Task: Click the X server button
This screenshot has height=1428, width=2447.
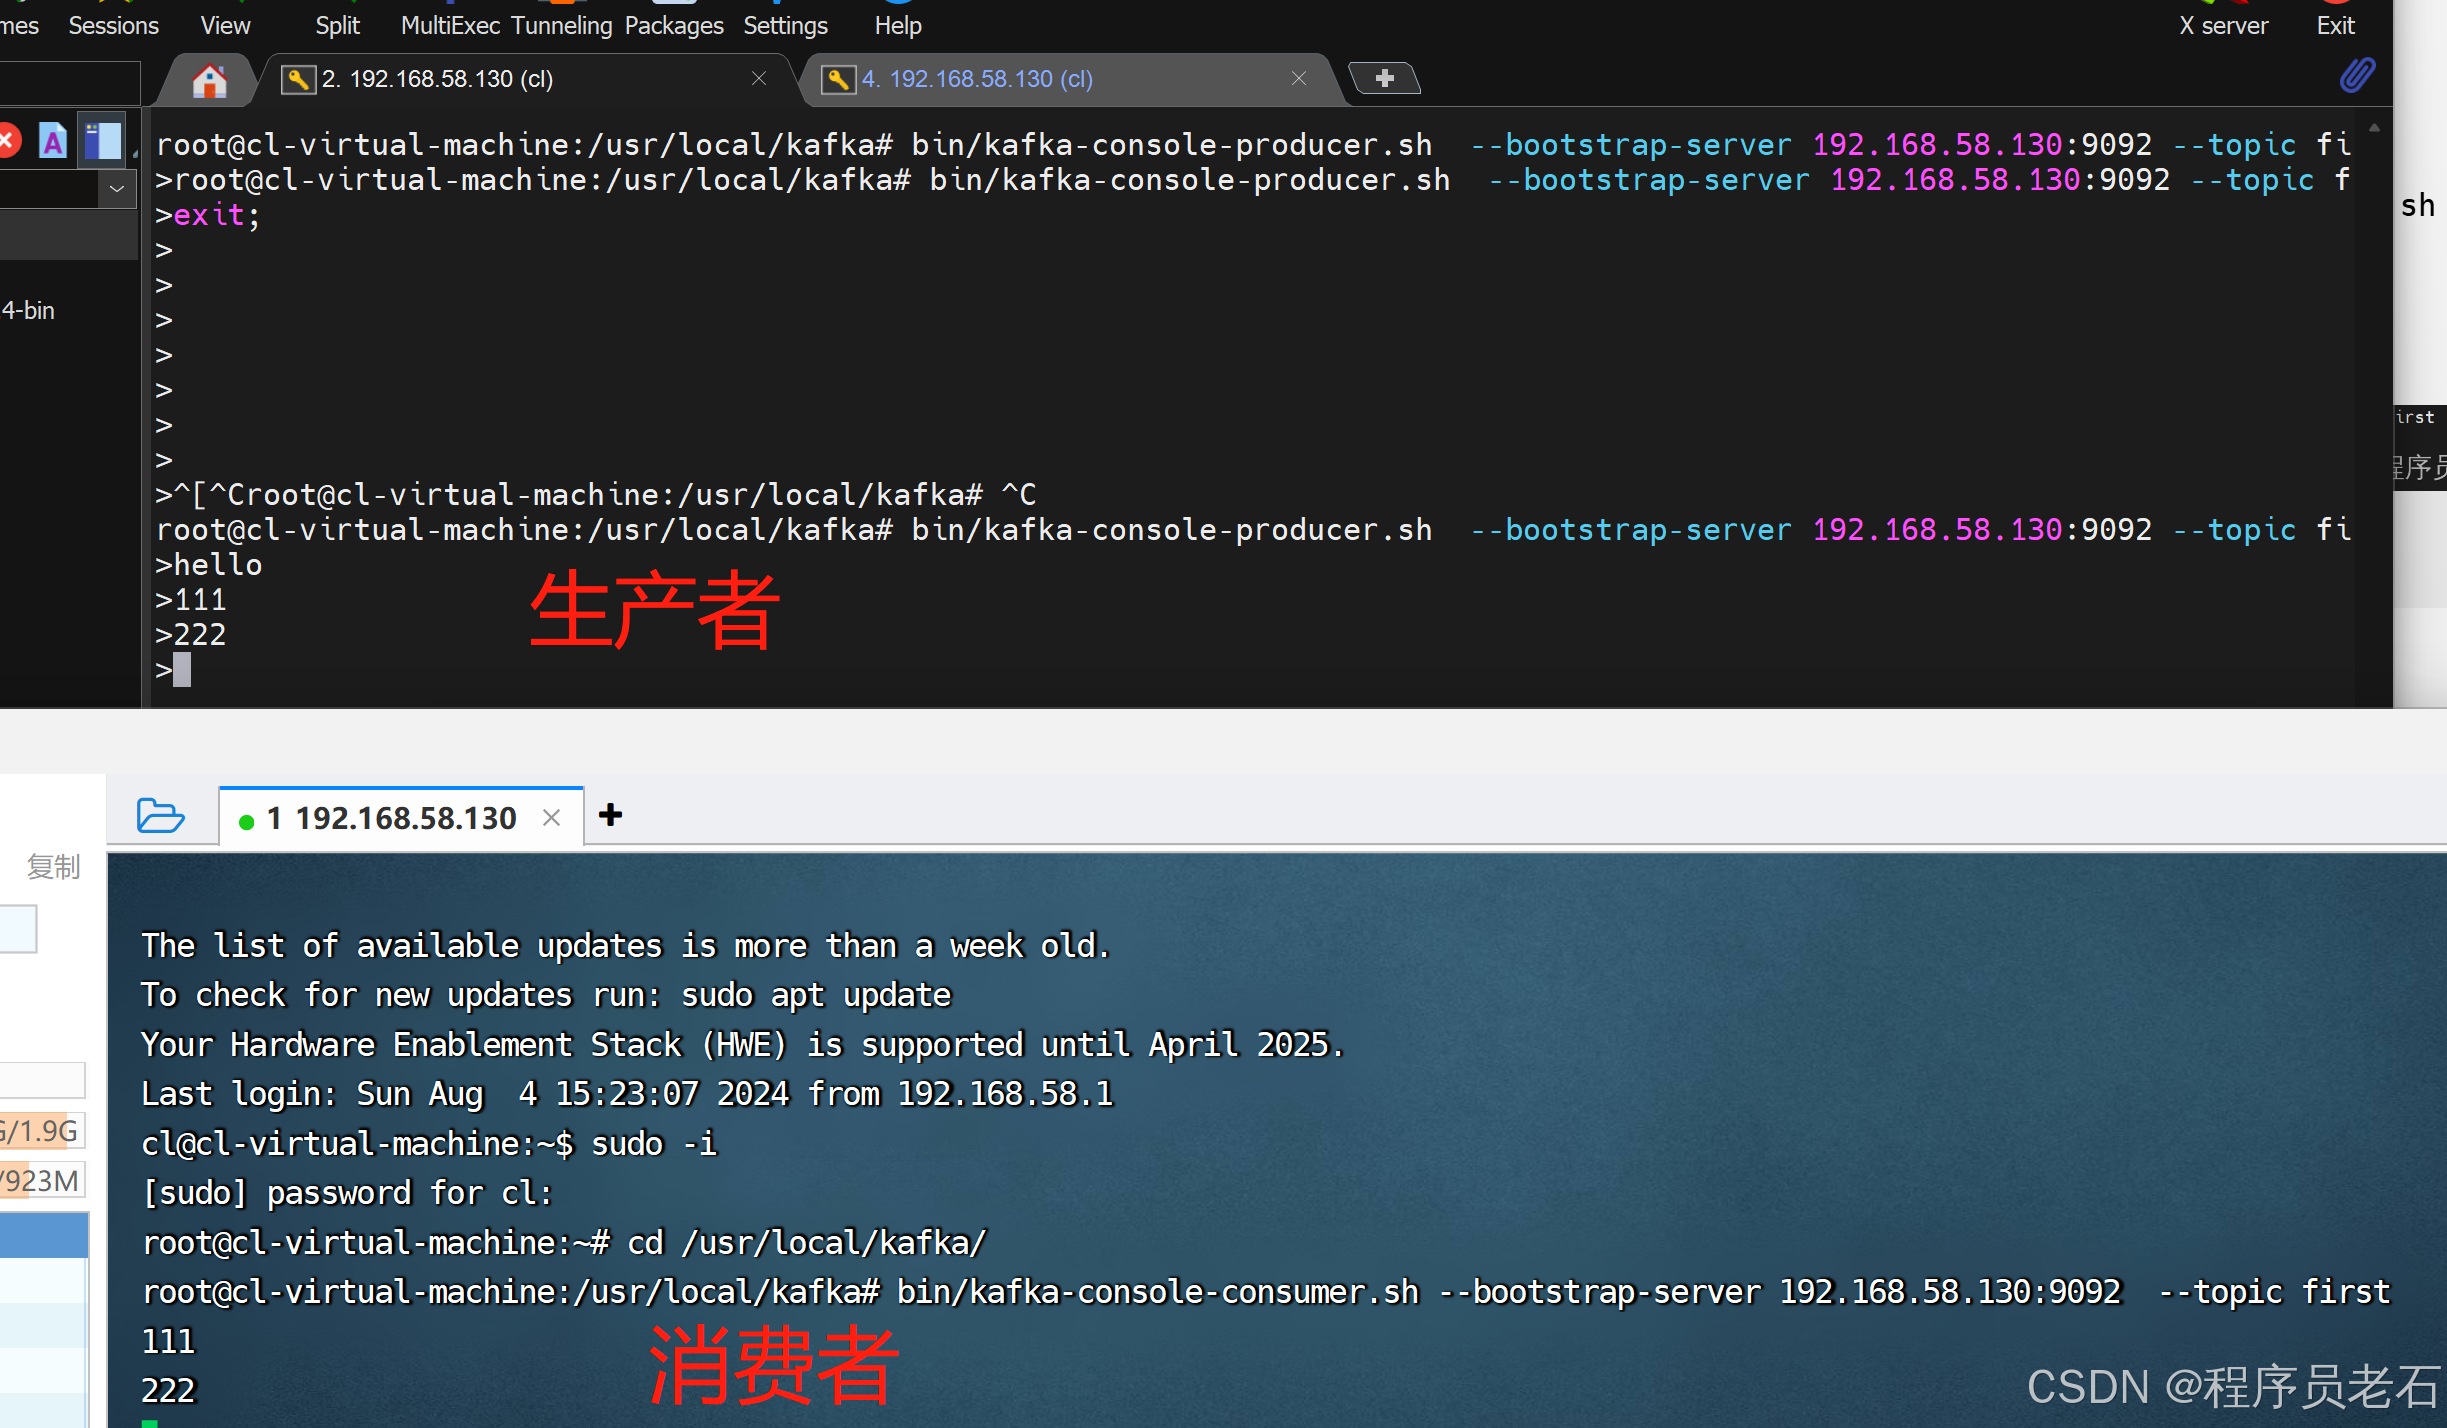Action: [2223, 26]
